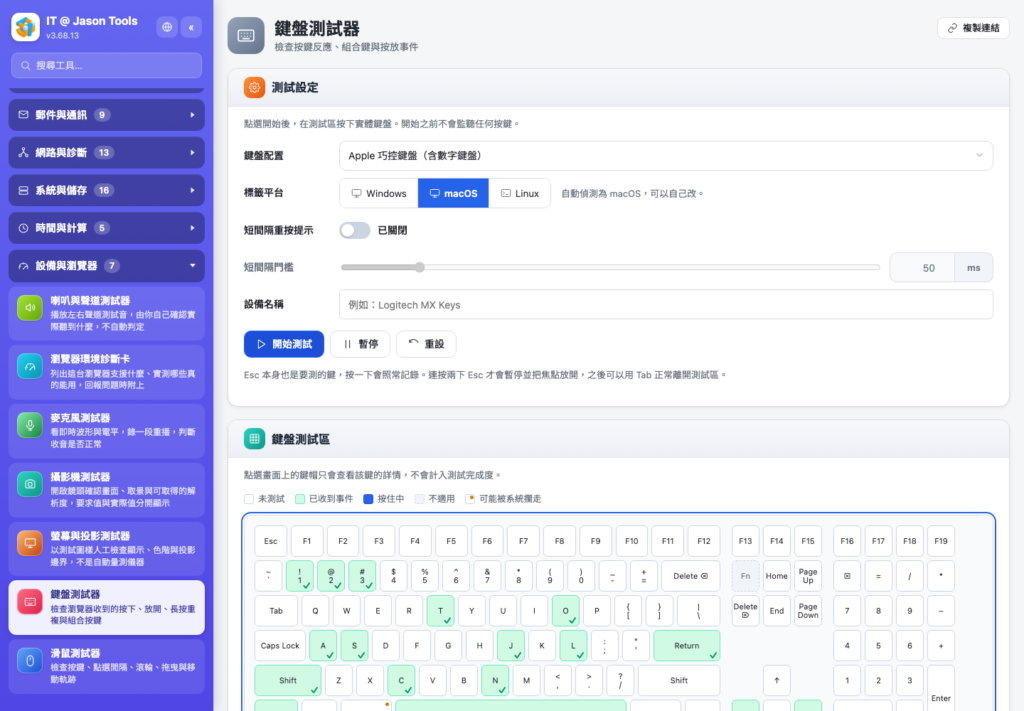Expand the 時間與計算 category
The width and height of the screenshot is (1024, 711).
point(106,228)
